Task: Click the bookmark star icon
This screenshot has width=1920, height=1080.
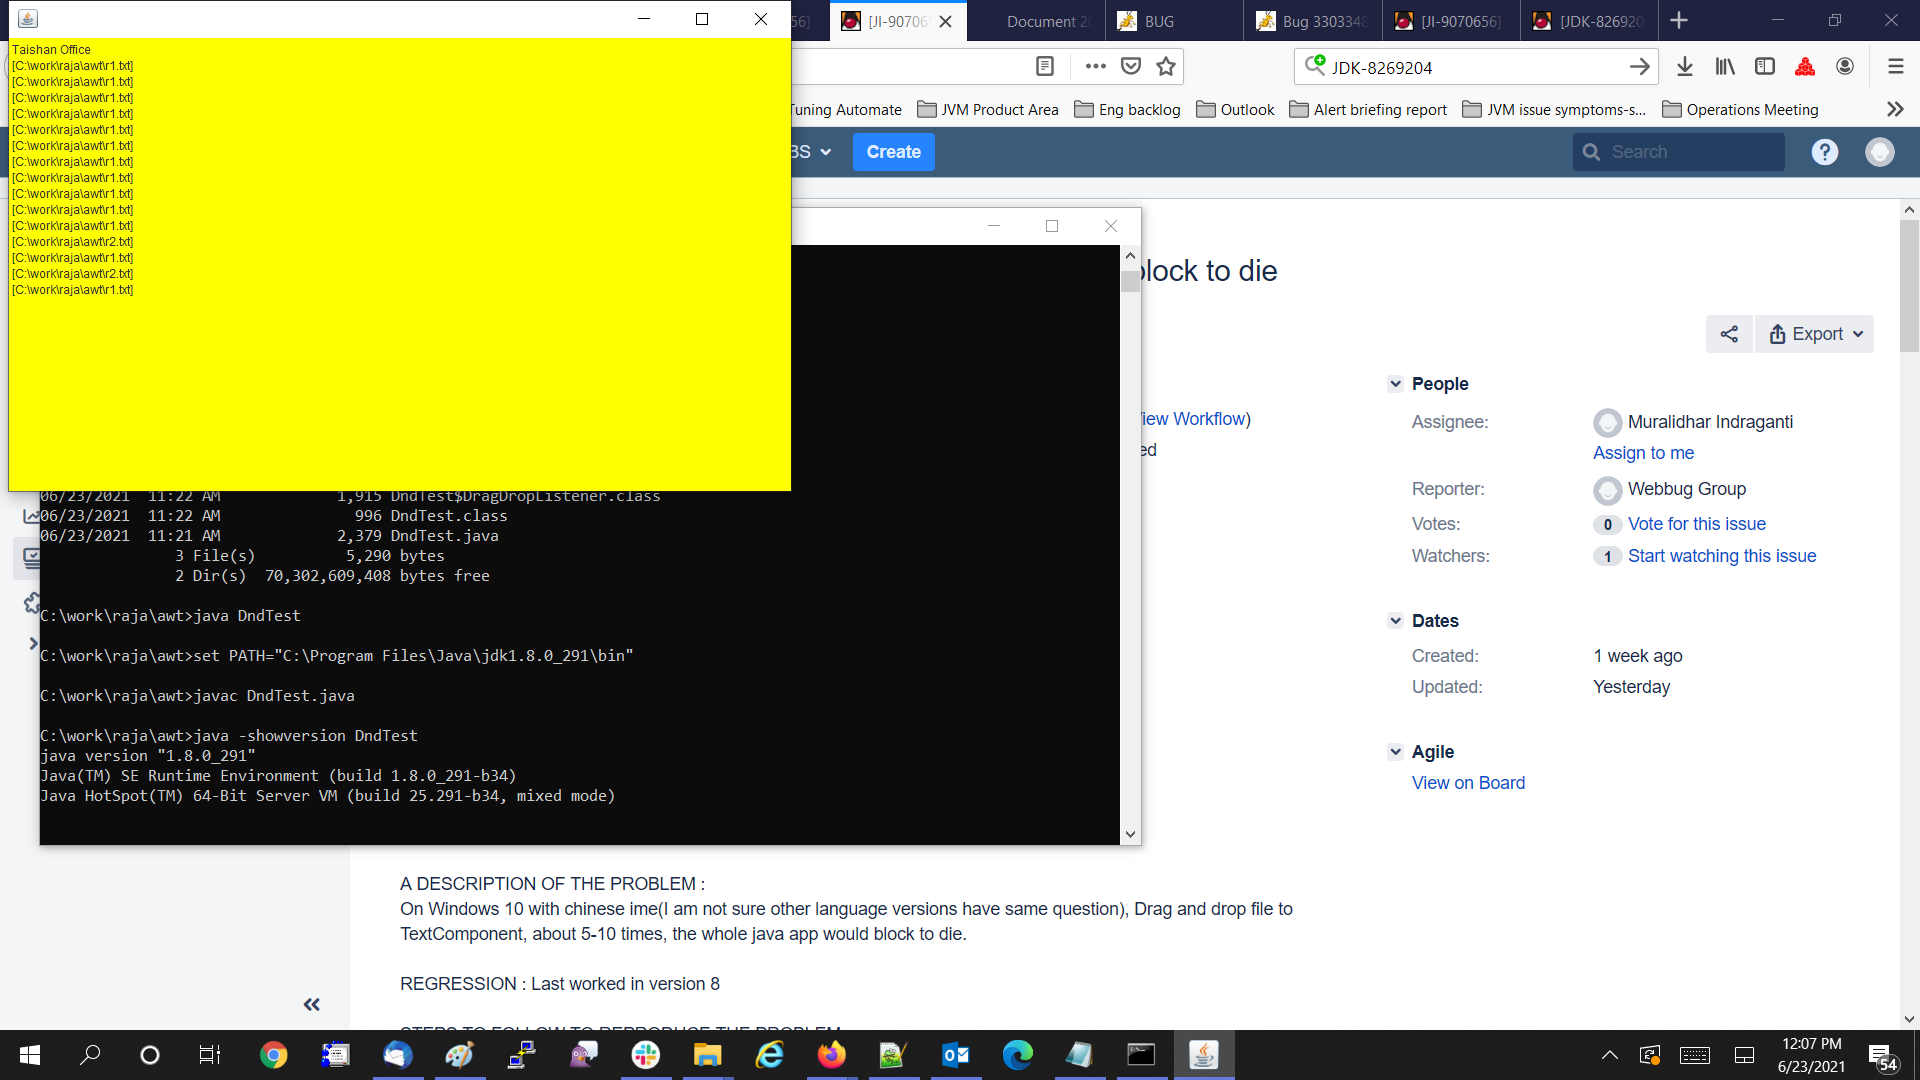Action: [x=1166, y=67]
